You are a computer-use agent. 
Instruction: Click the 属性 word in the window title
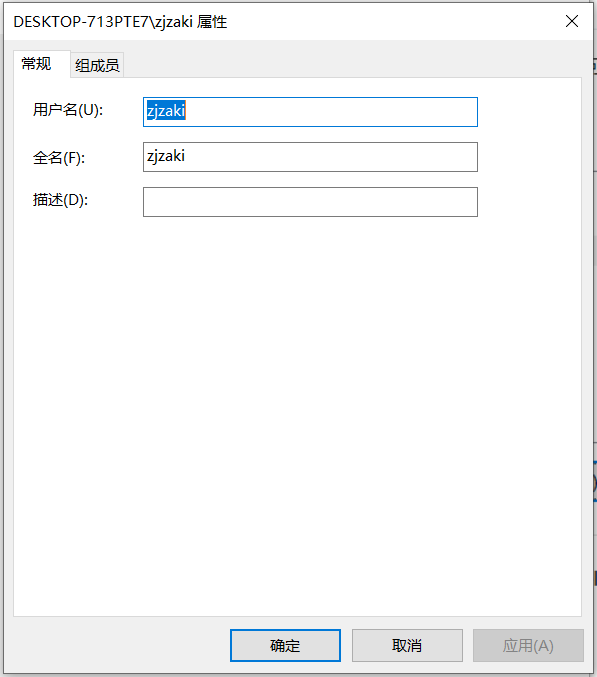212,22
